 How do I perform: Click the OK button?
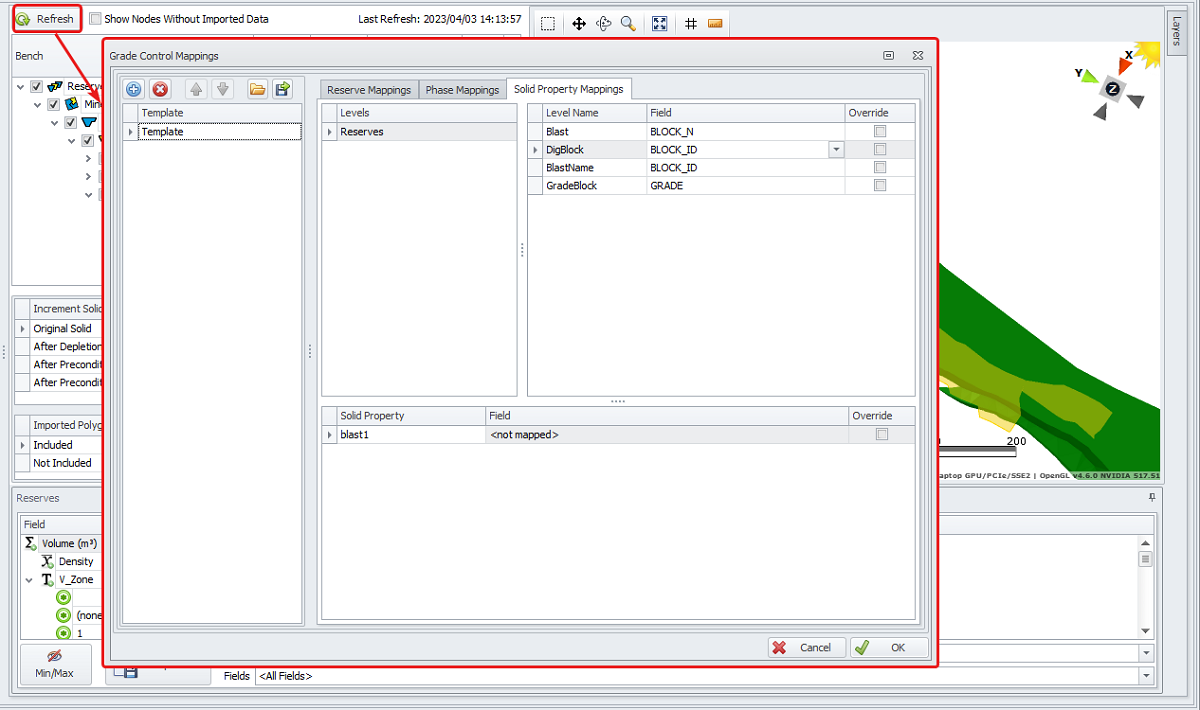(x=889, y=647)
